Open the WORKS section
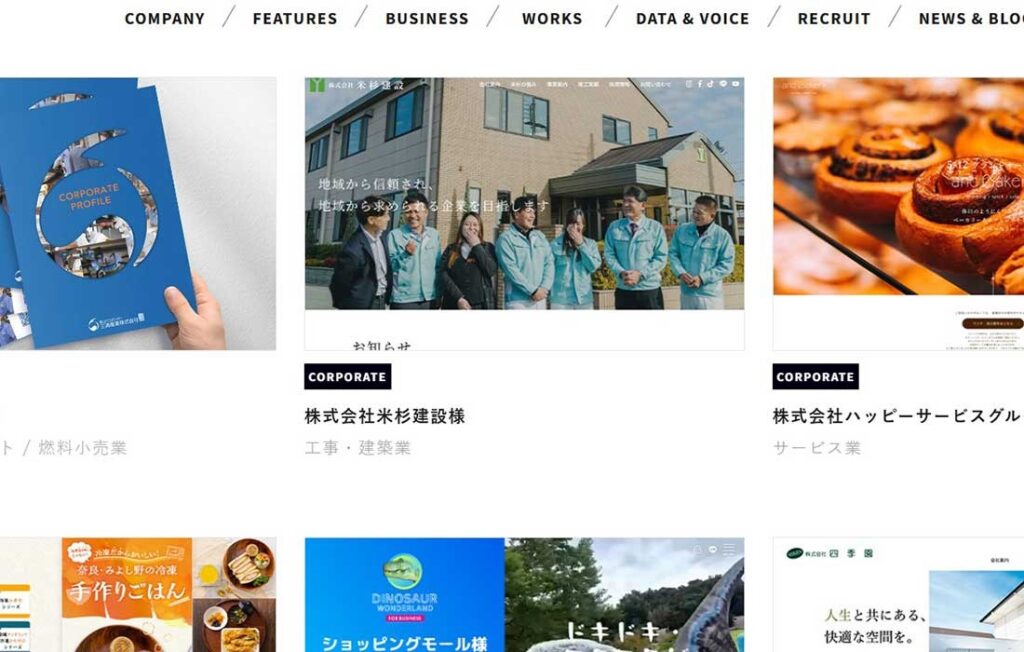 552,19
